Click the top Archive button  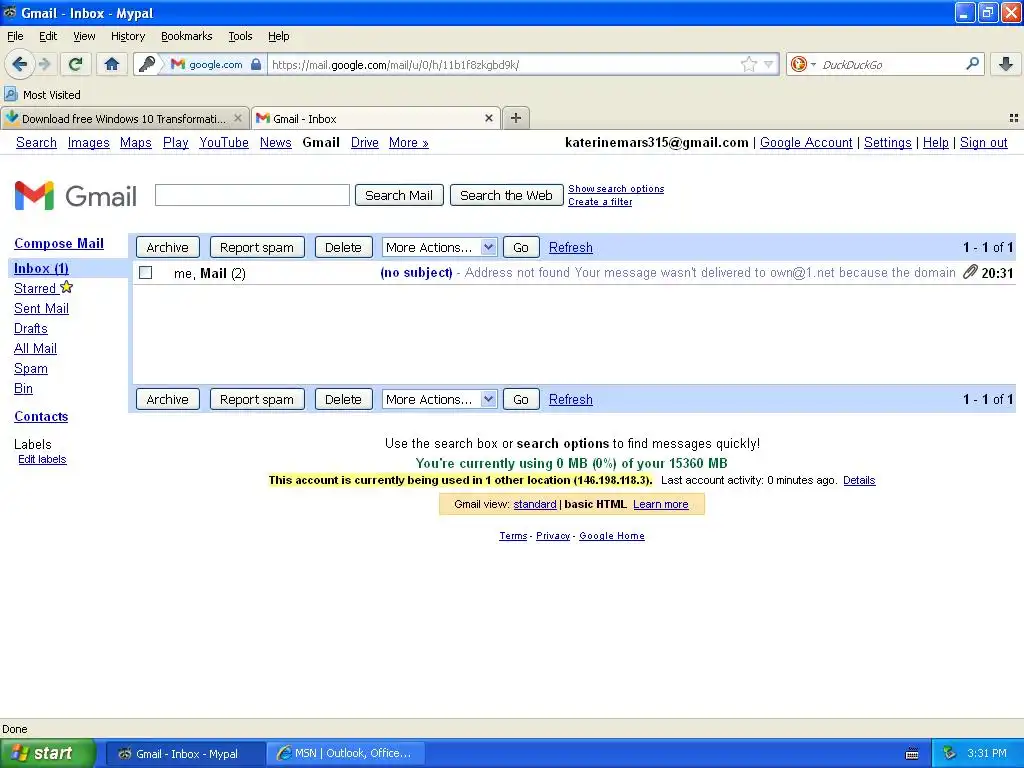click(167, 248)
